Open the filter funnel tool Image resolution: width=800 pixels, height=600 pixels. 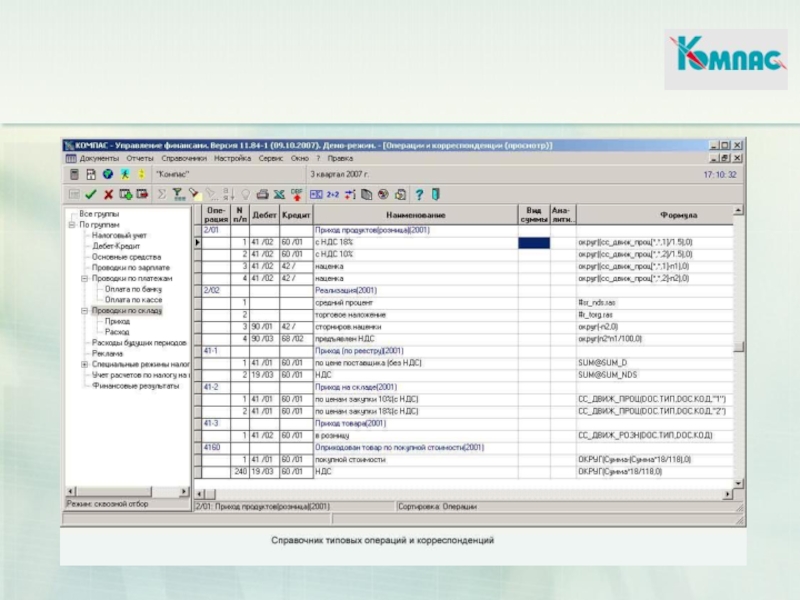click(x=178, y=194)
